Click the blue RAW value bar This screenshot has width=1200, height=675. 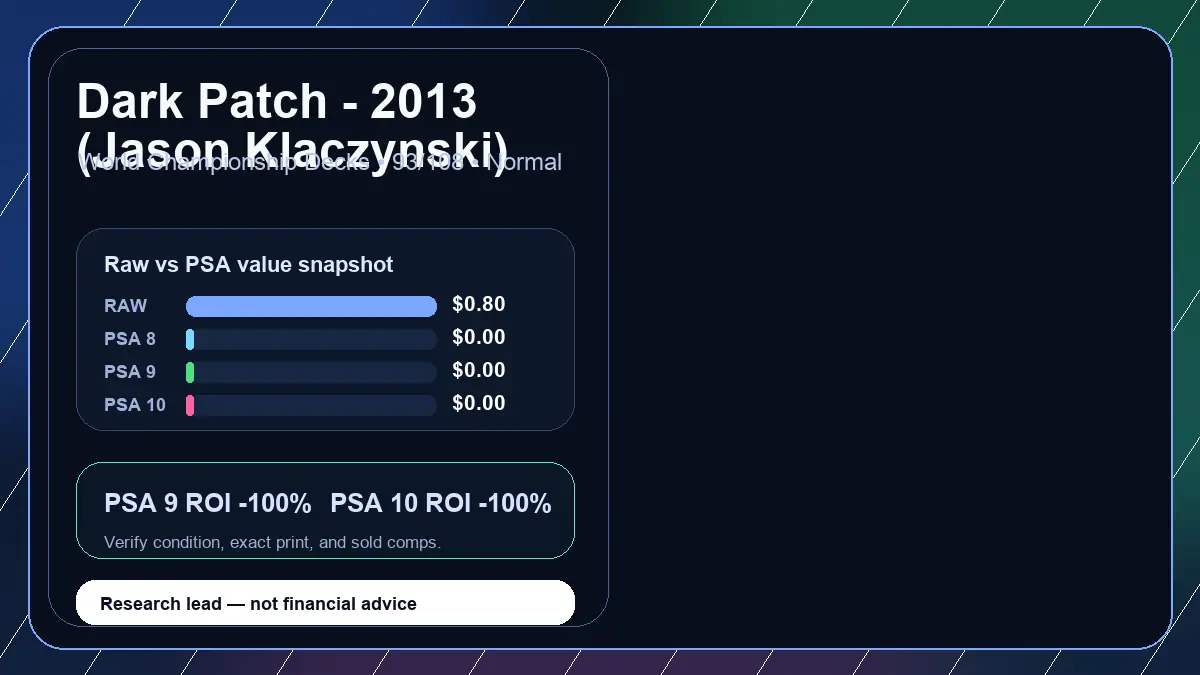click(x=311, y=306)
